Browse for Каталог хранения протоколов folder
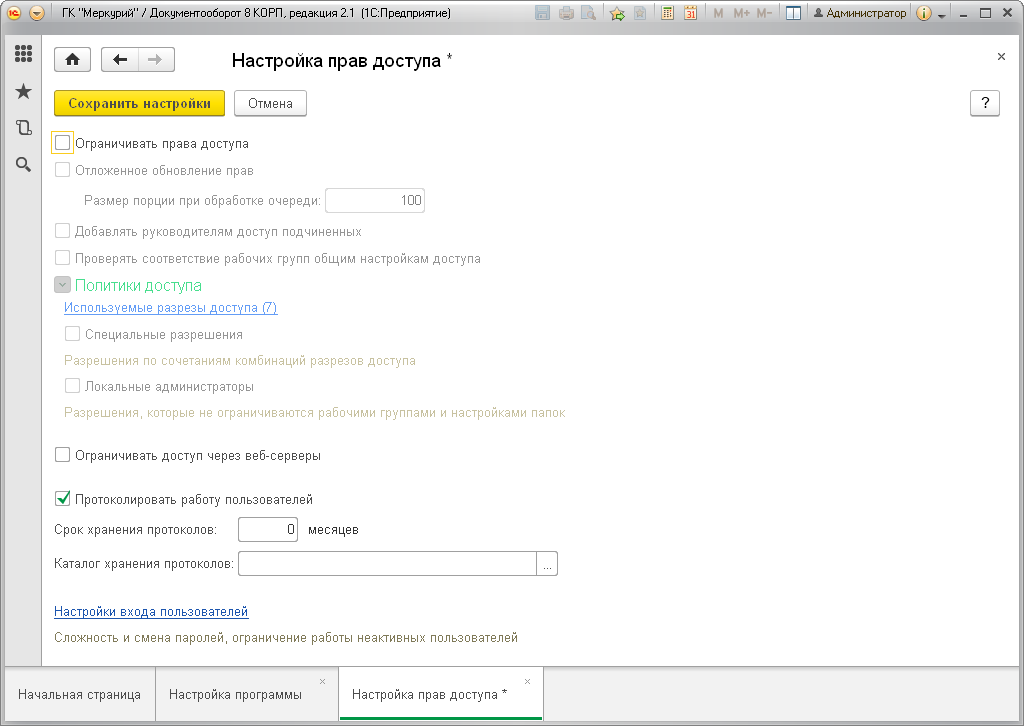Image resolution: width=1024 pixels, height=726 pixels. click(547, 563)
